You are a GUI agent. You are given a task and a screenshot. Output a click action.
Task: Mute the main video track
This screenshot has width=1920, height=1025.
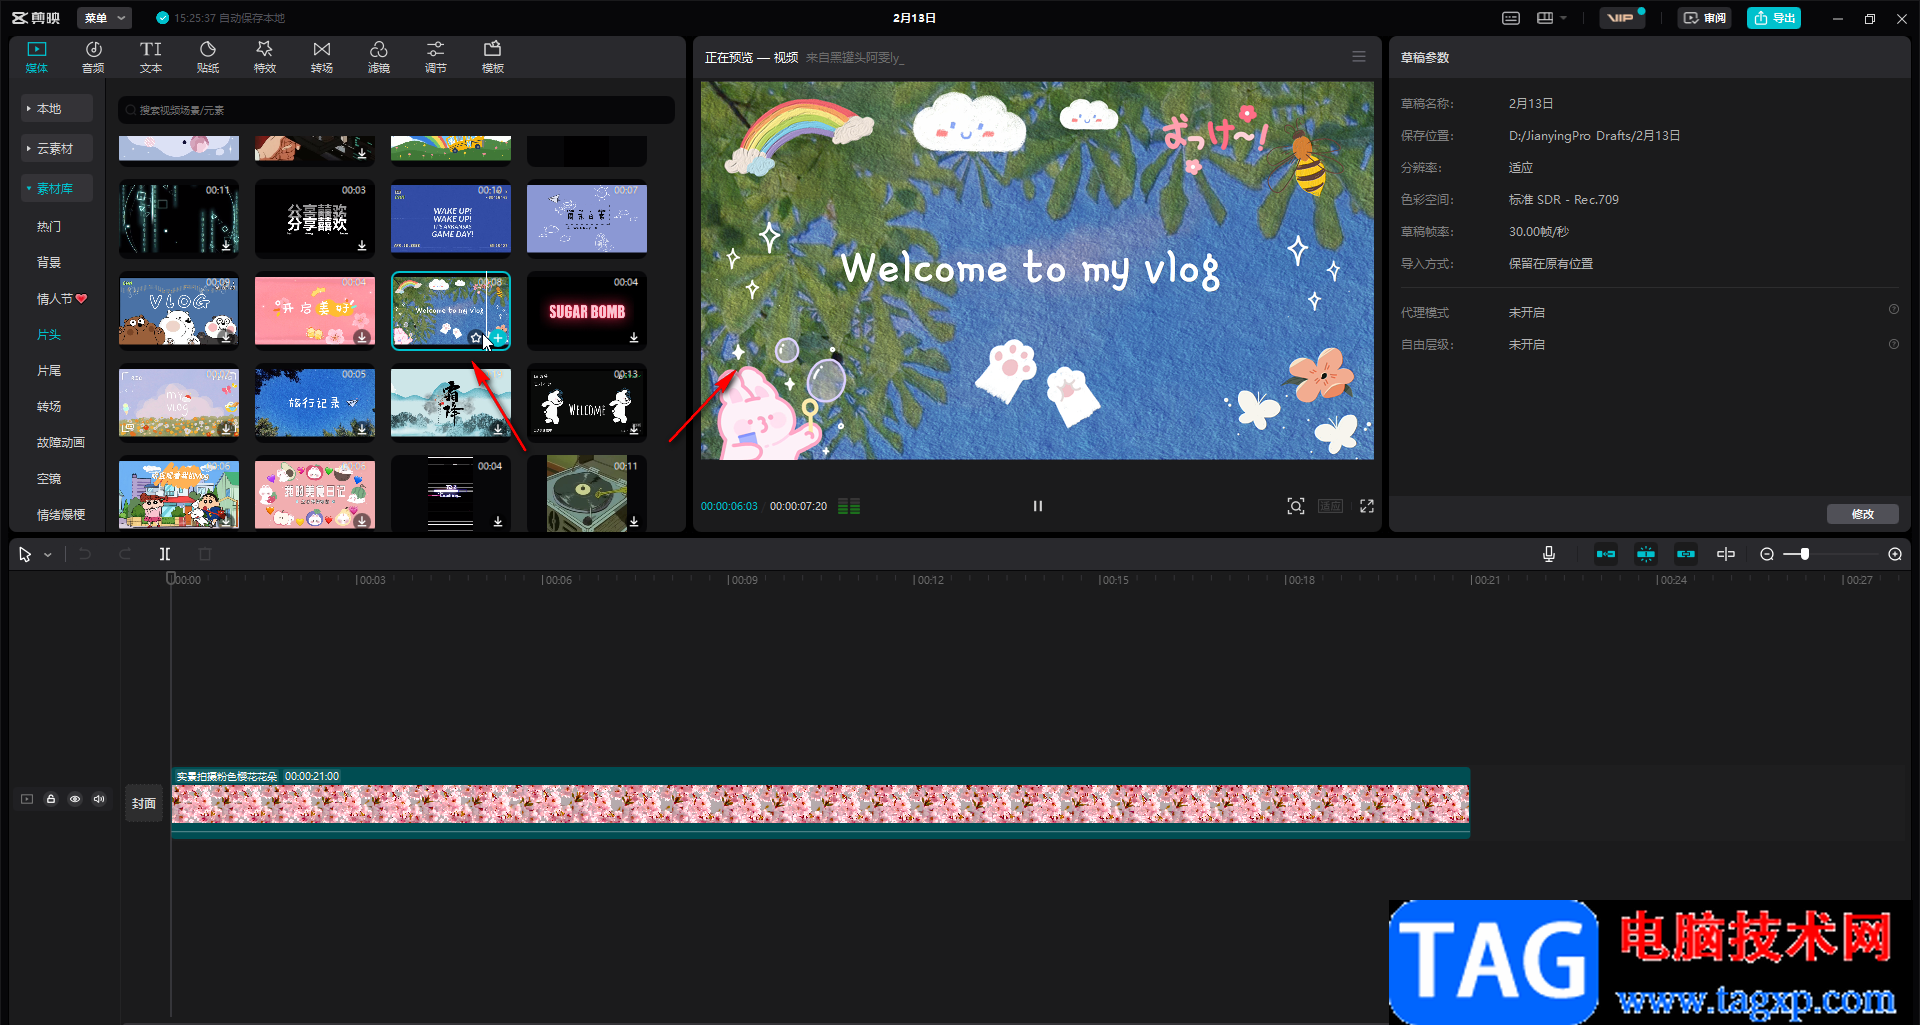99,799
